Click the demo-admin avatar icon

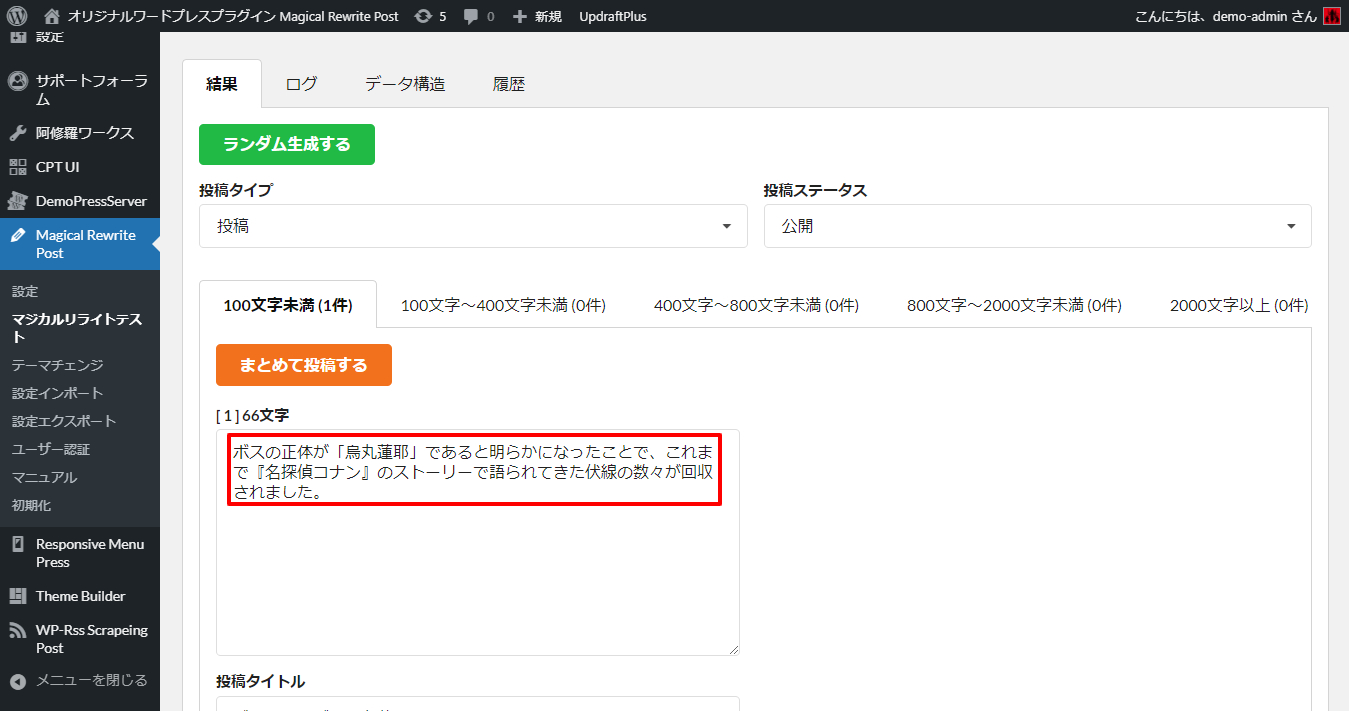coord(1331,16)
